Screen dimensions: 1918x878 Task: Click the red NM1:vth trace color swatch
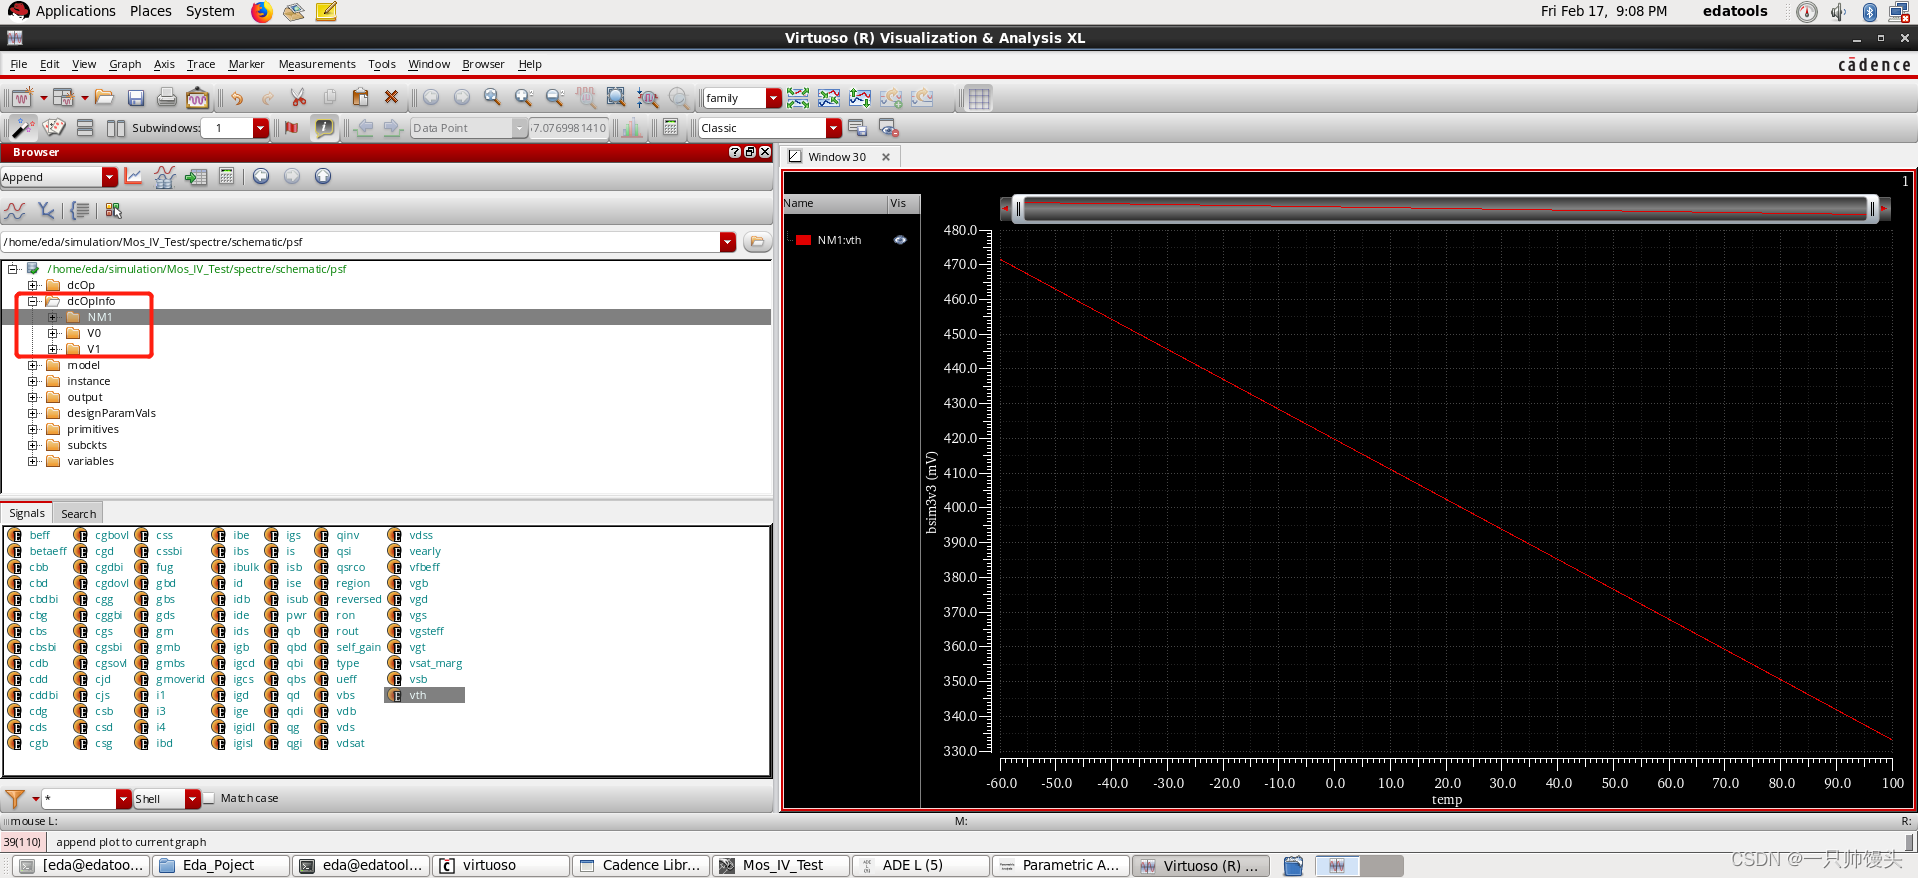click(803, 240)
